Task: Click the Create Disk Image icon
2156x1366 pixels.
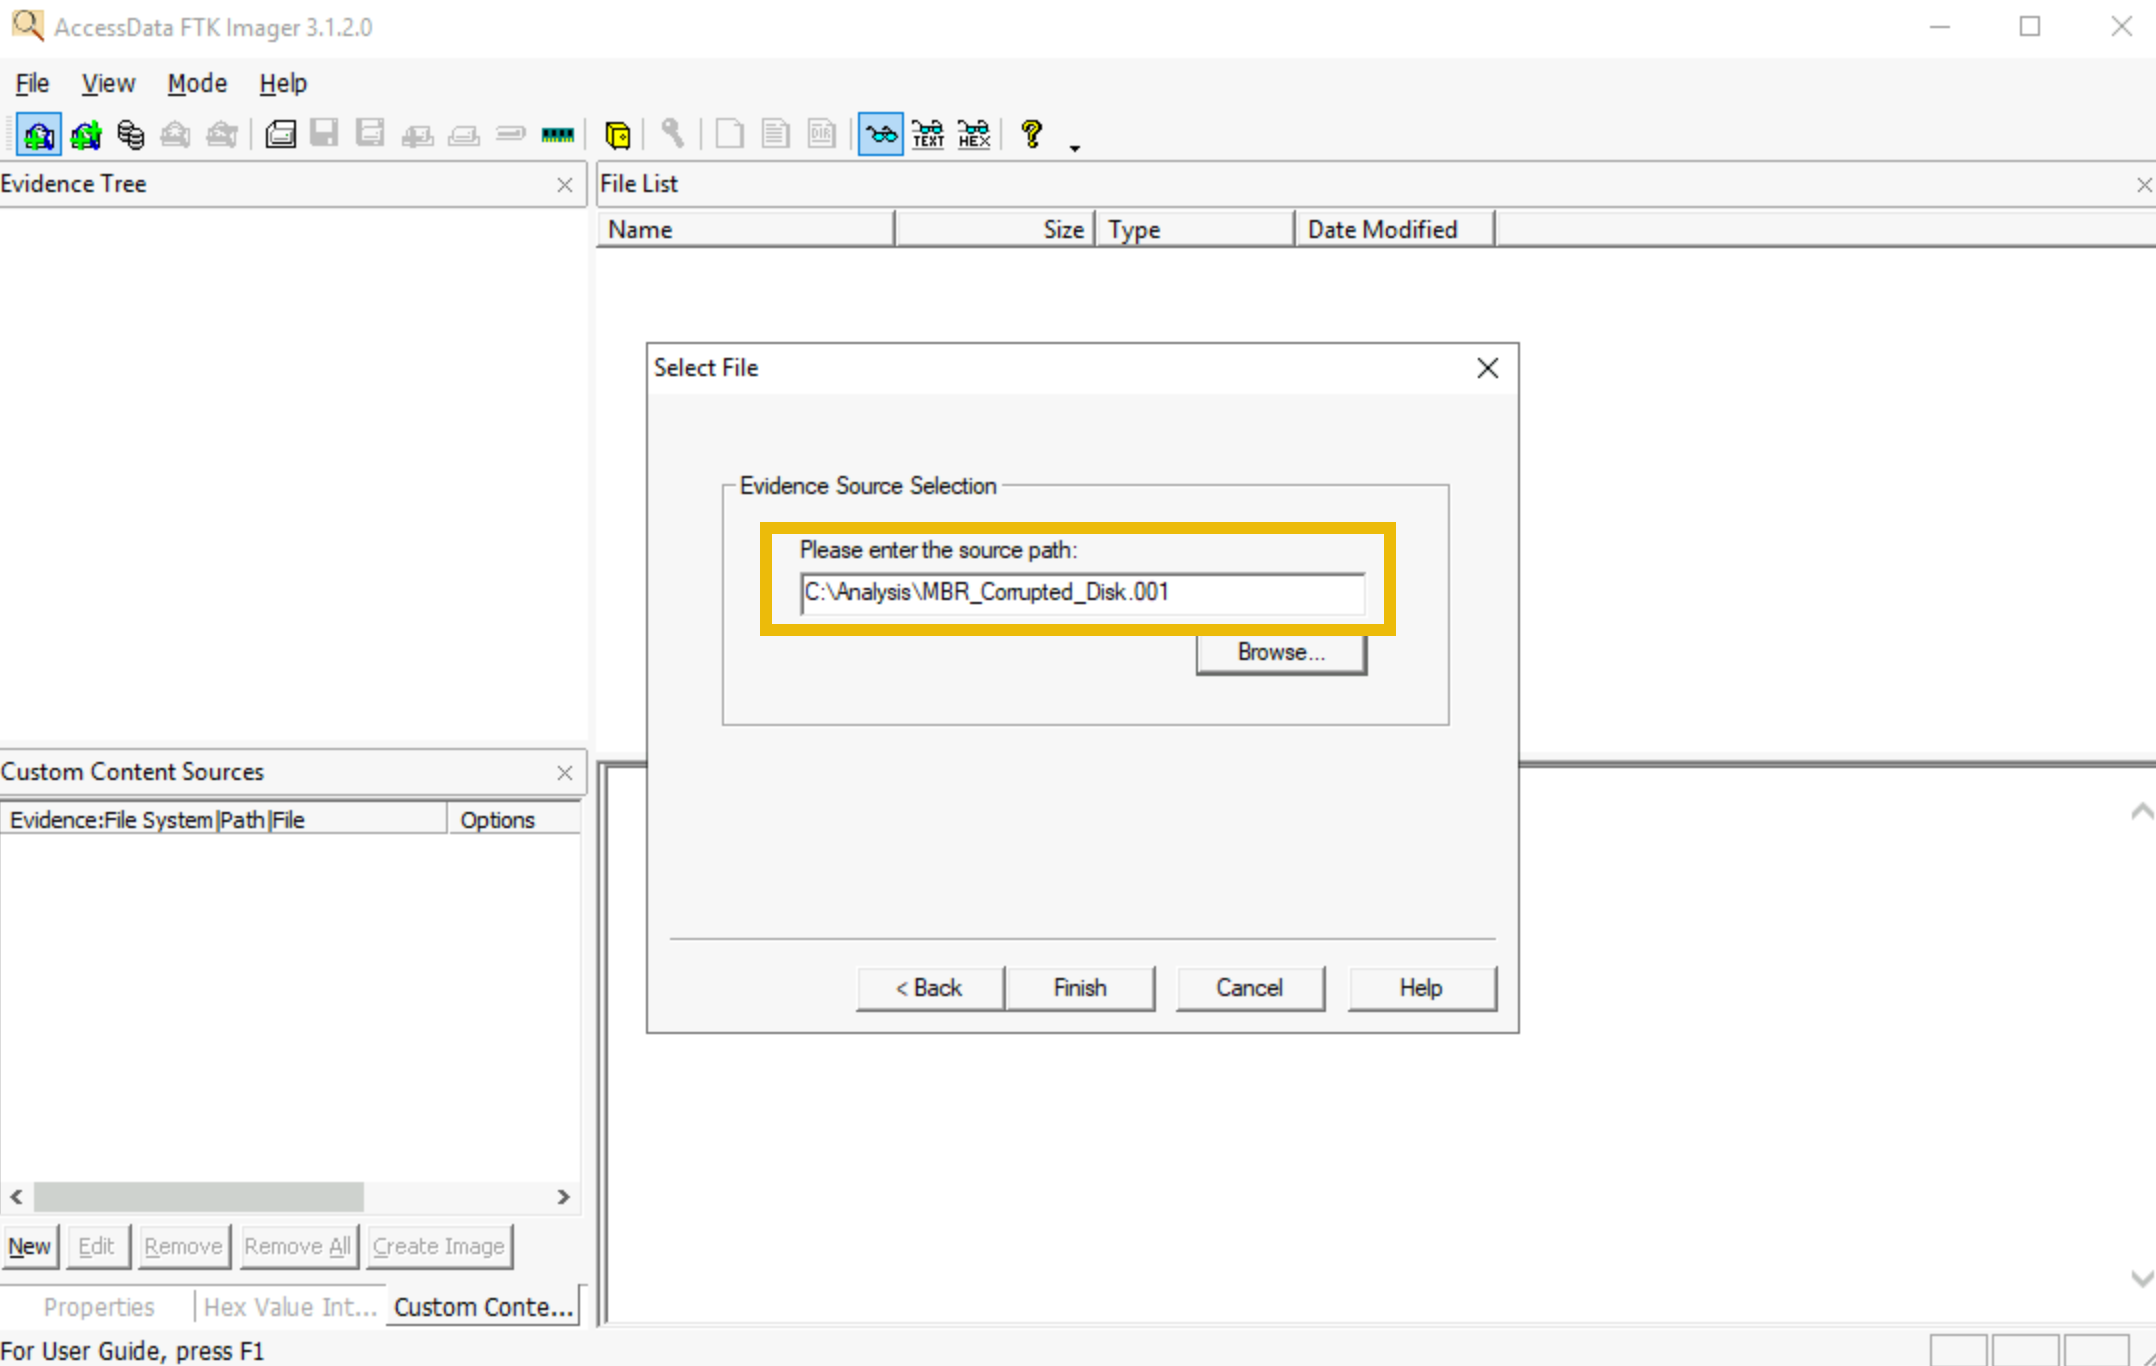Action: [280, 134]
